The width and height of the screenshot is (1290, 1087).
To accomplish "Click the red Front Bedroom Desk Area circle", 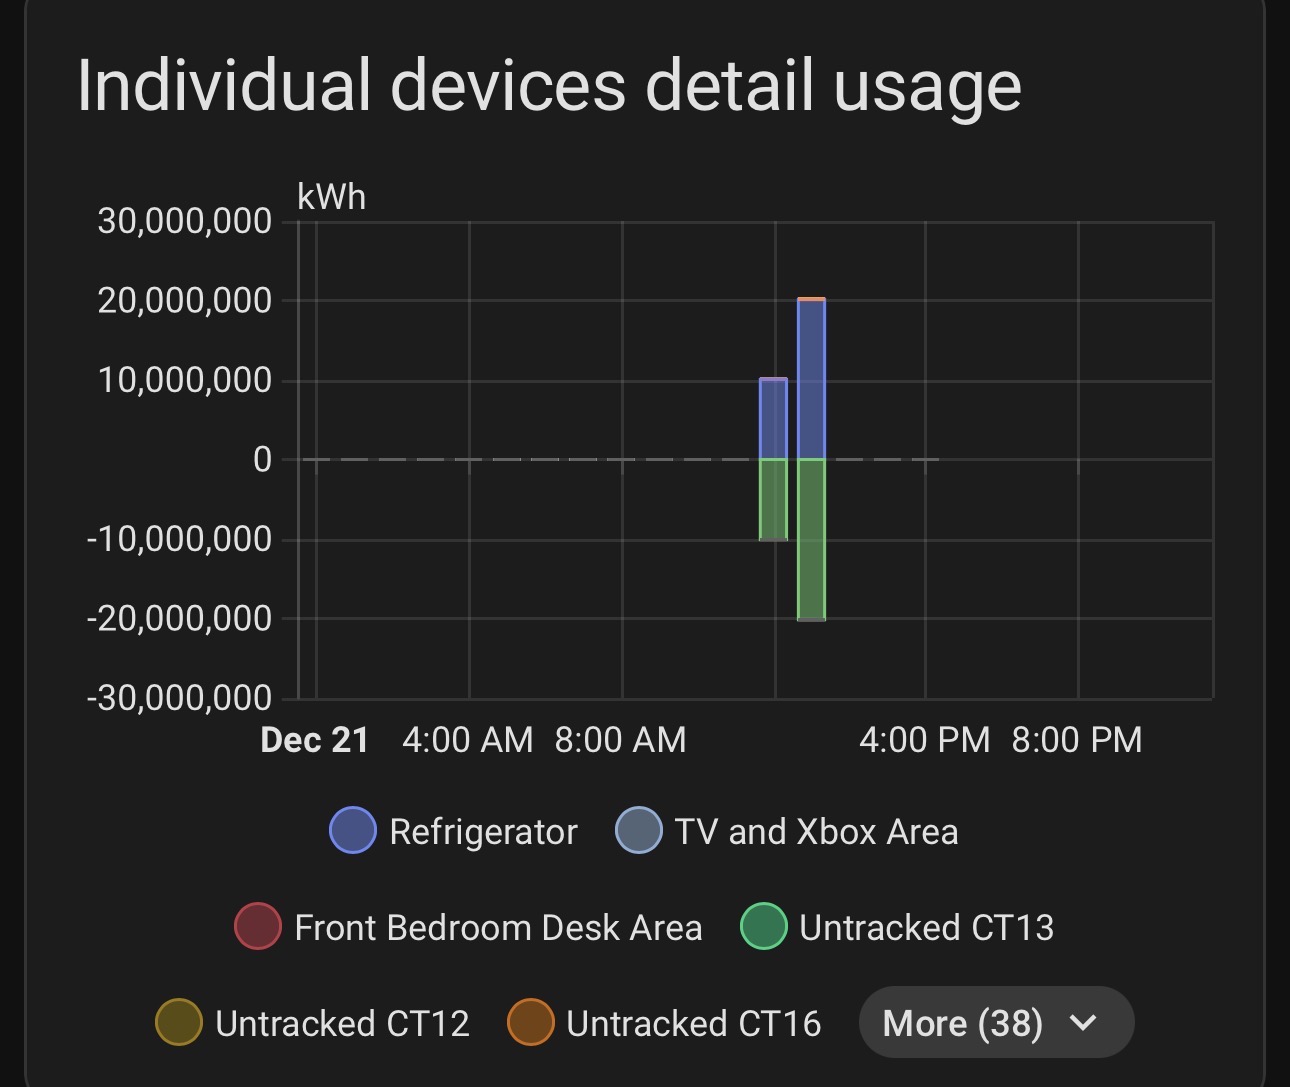I will coord(258,927).
